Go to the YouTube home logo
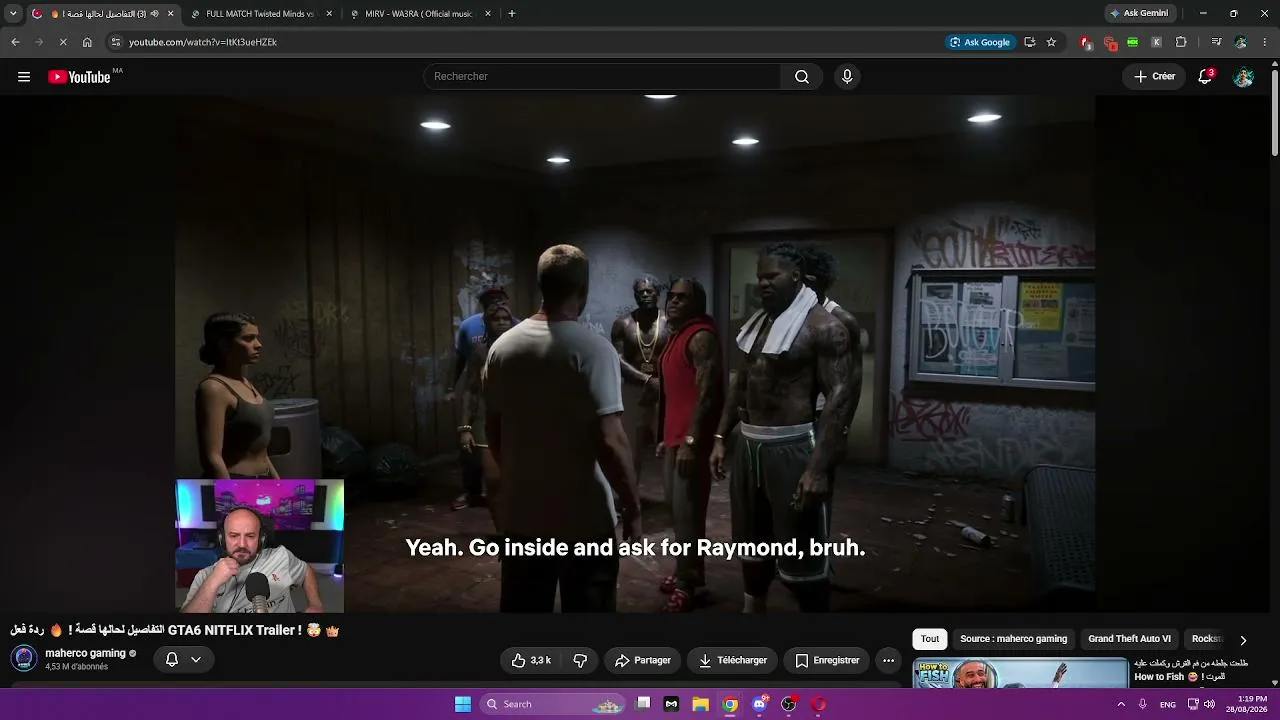Image resolution: width=1280 pixels, height=720 pixels. pyautogui.click(x=79, y=77)
